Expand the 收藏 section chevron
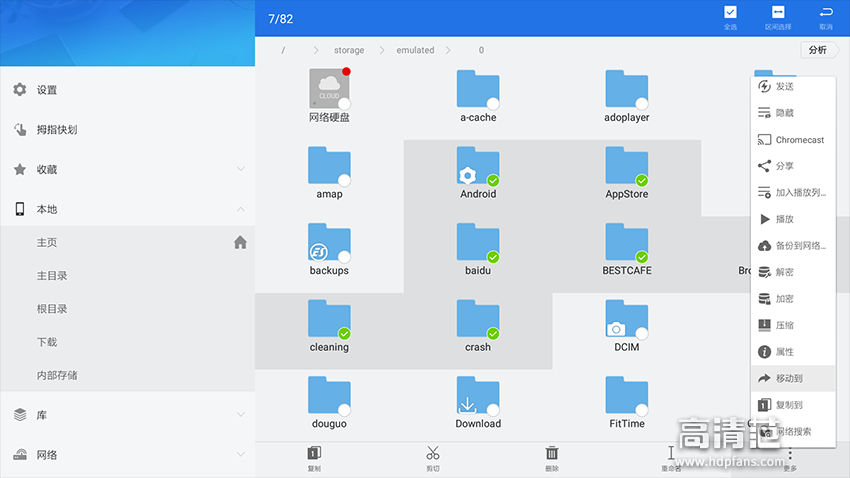 pos(241,169)
